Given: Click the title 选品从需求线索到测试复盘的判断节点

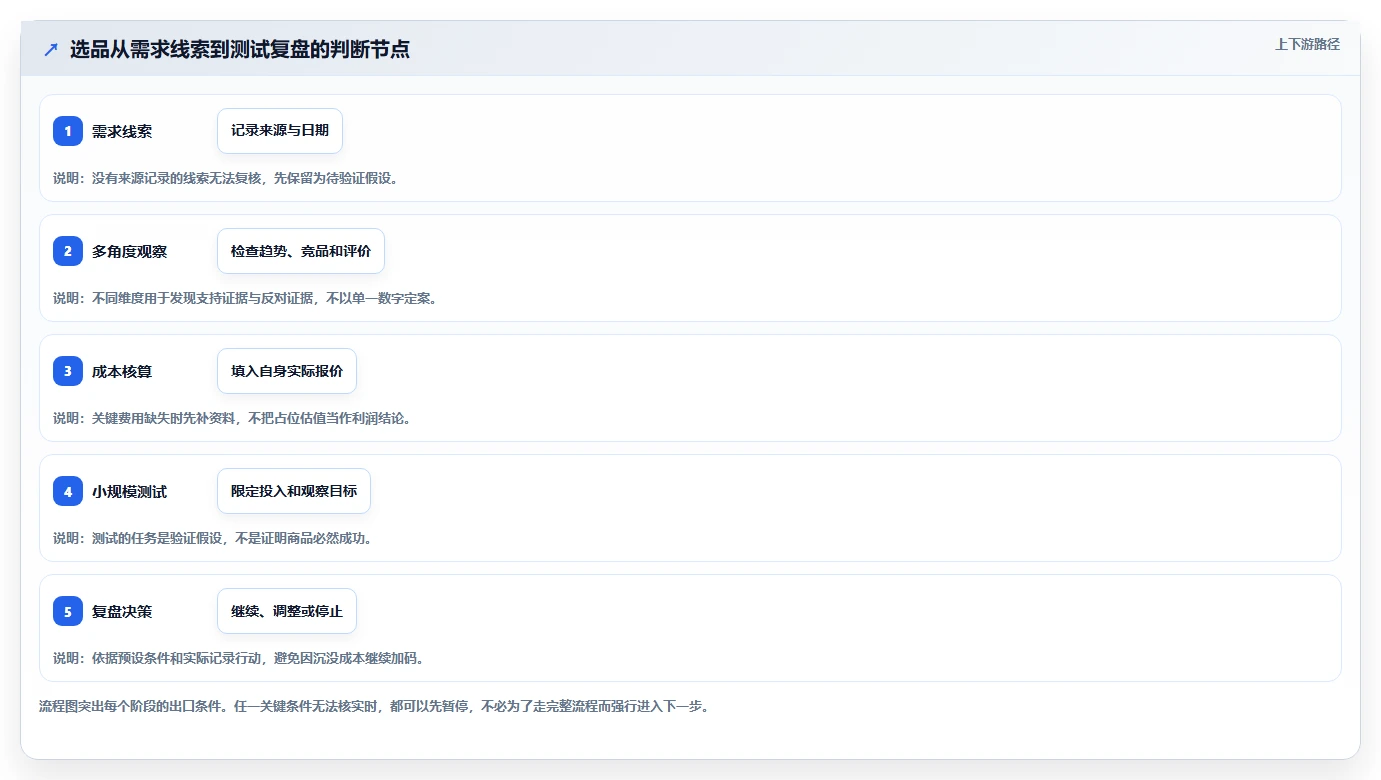Looking at the screenshot, I should [240, 49].
